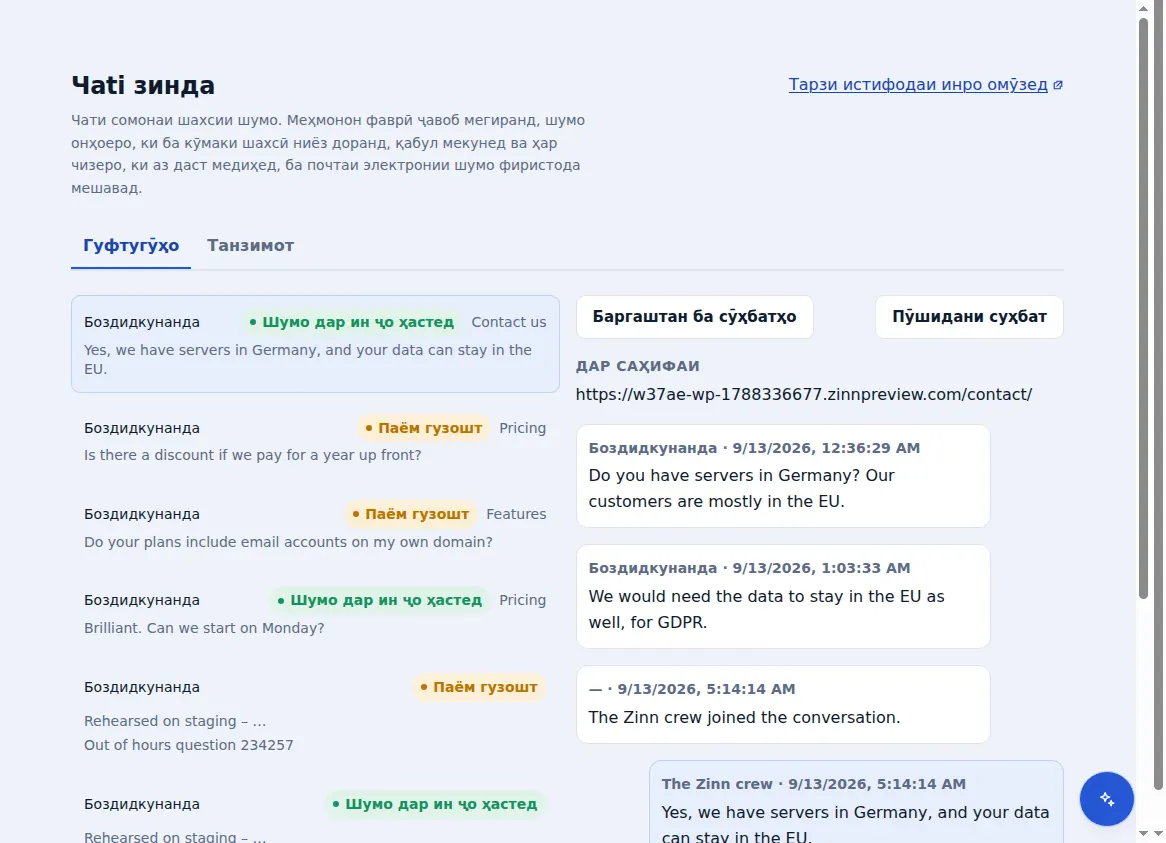Click message about data staying in EU for GDPR
Image resolution: width=1166 pixels, height=843 pixels.
[783, 596]
